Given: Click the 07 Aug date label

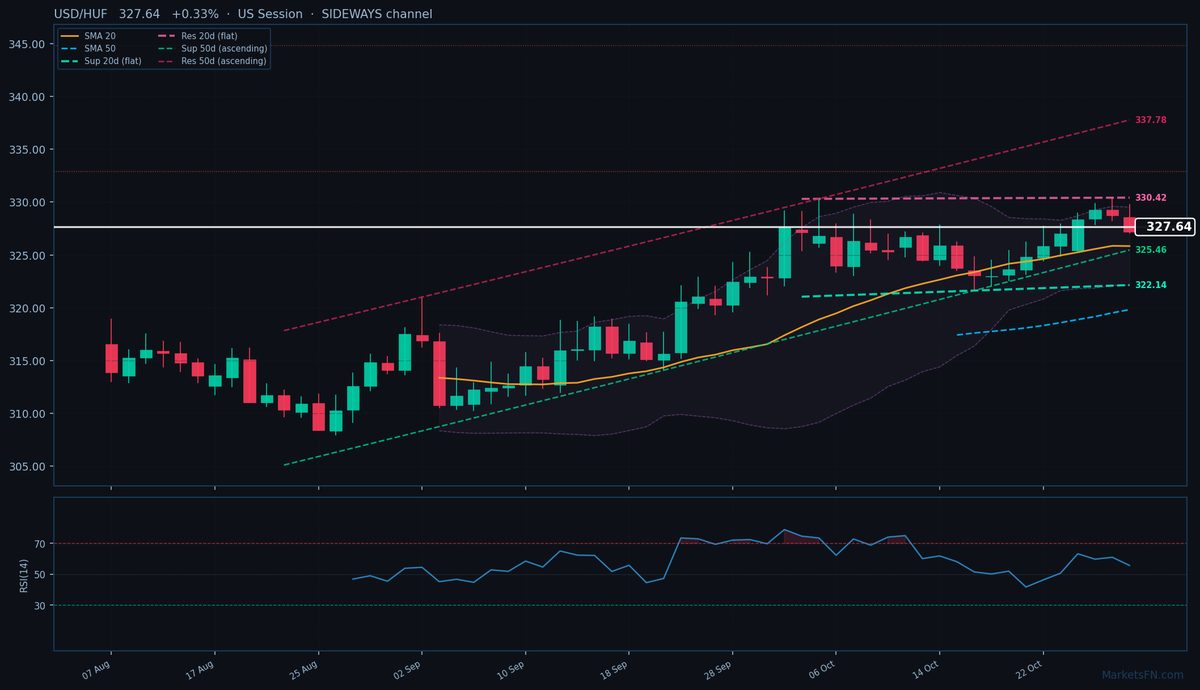Looking at the screenshot, I should (x=96, y=668).
